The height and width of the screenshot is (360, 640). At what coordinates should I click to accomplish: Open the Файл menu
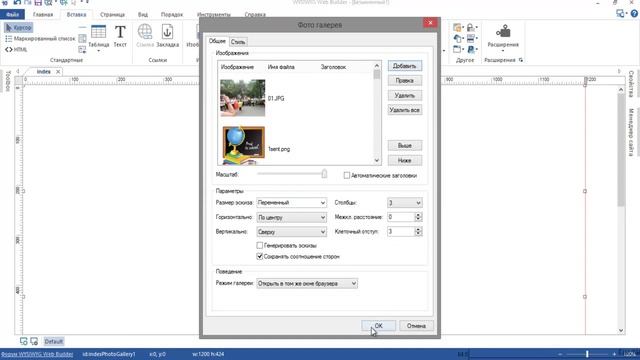tap(12, 14)
